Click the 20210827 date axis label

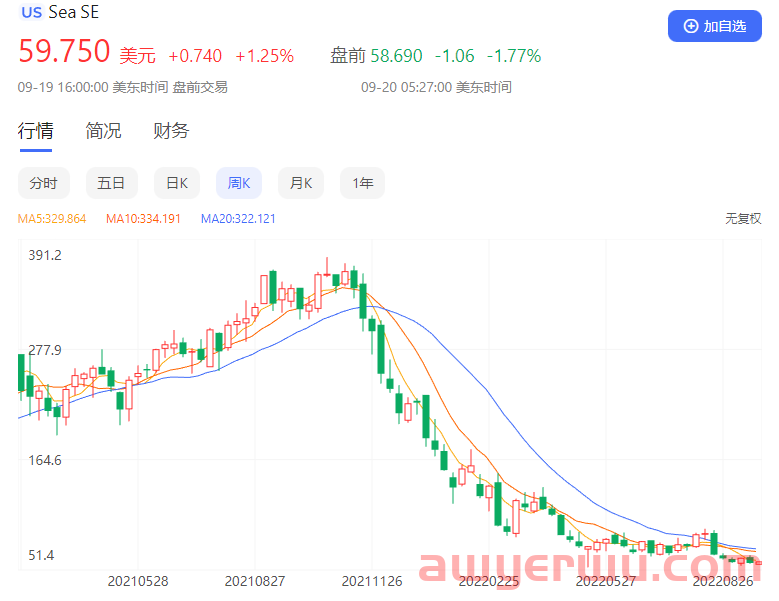pyautogui.click(x=255, y=581)
